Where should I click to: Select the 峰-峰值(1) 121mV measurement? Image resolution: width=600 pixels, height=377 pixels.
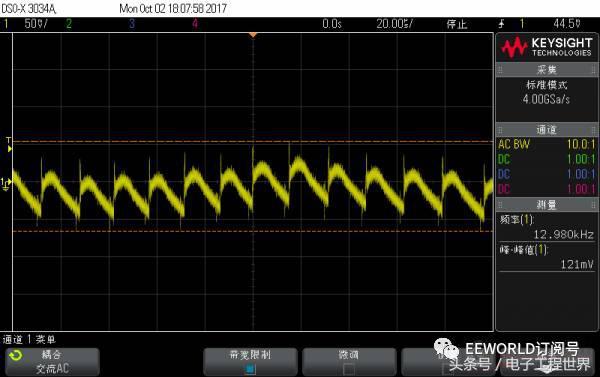546,257
